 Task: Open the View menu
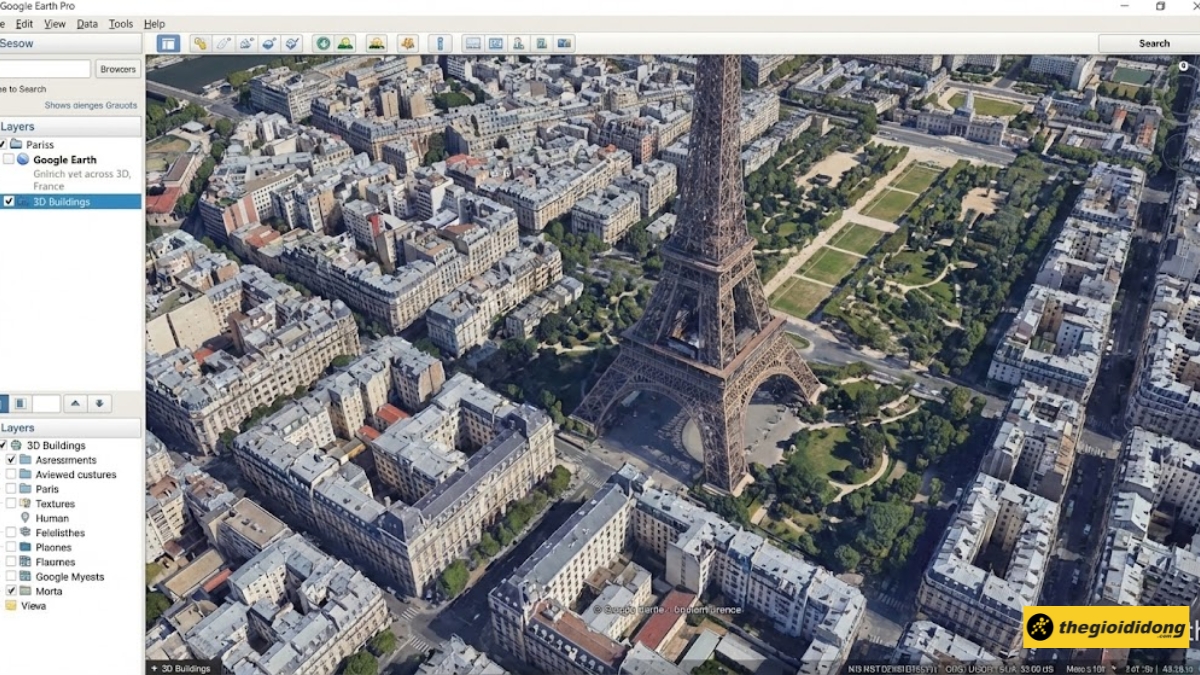coord(55,23)
